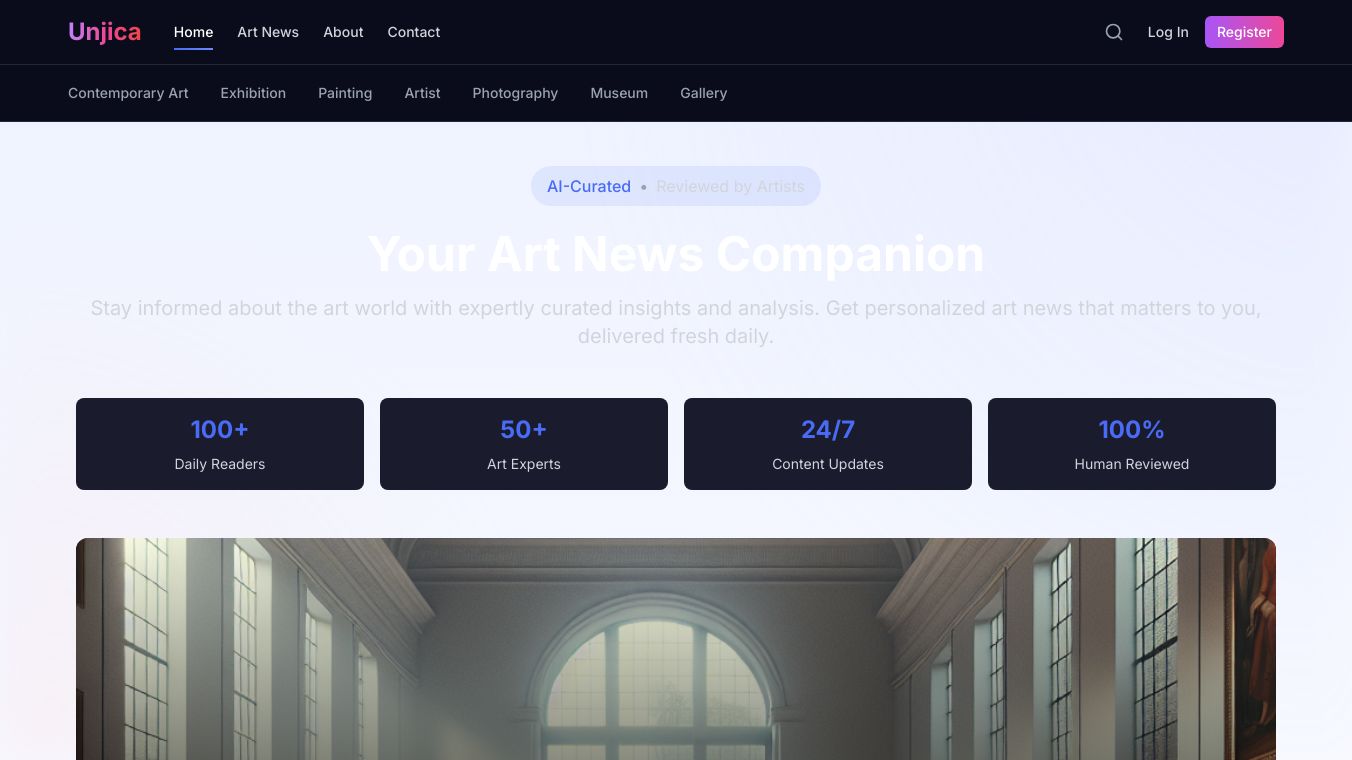Image resolution: width=1352 pixels, height=760 pixels.
Task: Click the 50+ Art Experts stat card
Action: click(524, 444)
